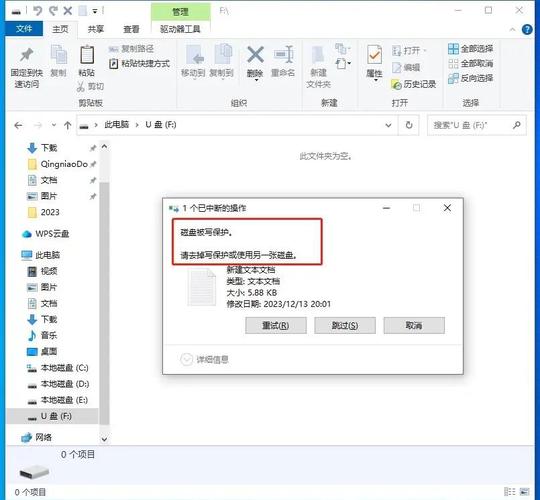
Task: Expand the address bar history dropdown
Action: pyautogui.click(x=388, y=125)
